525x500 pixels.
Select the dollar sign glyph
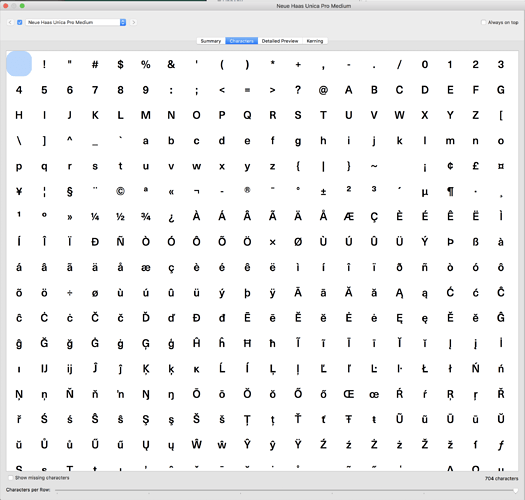(x=121, y=64)
